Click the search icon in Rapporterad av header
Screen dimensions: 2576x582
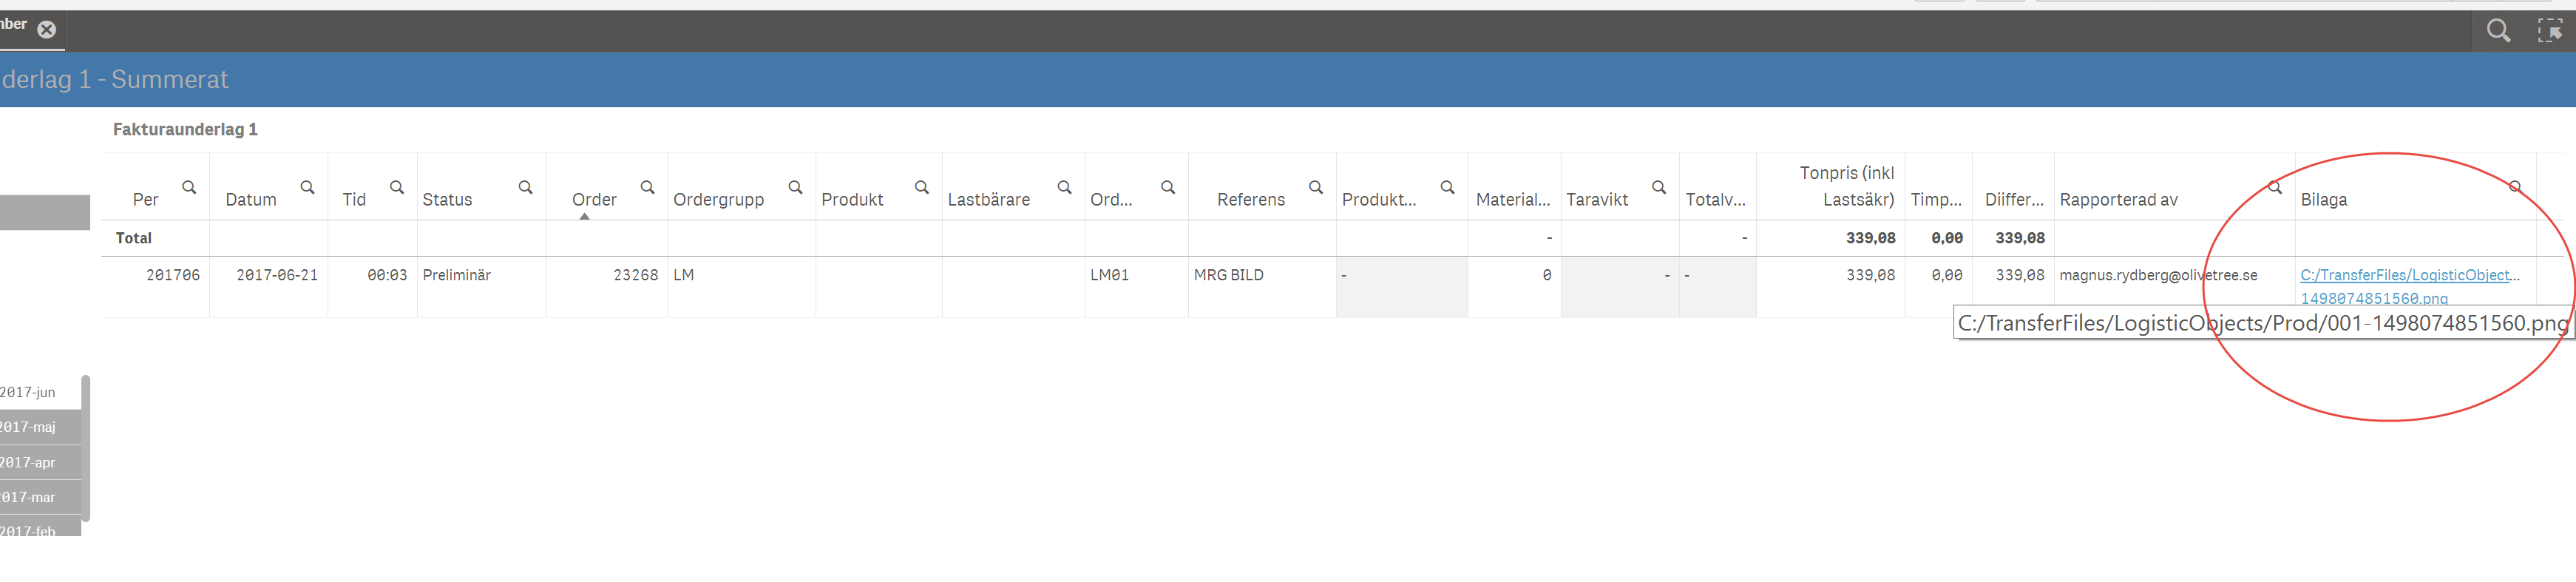point(2275,187)
